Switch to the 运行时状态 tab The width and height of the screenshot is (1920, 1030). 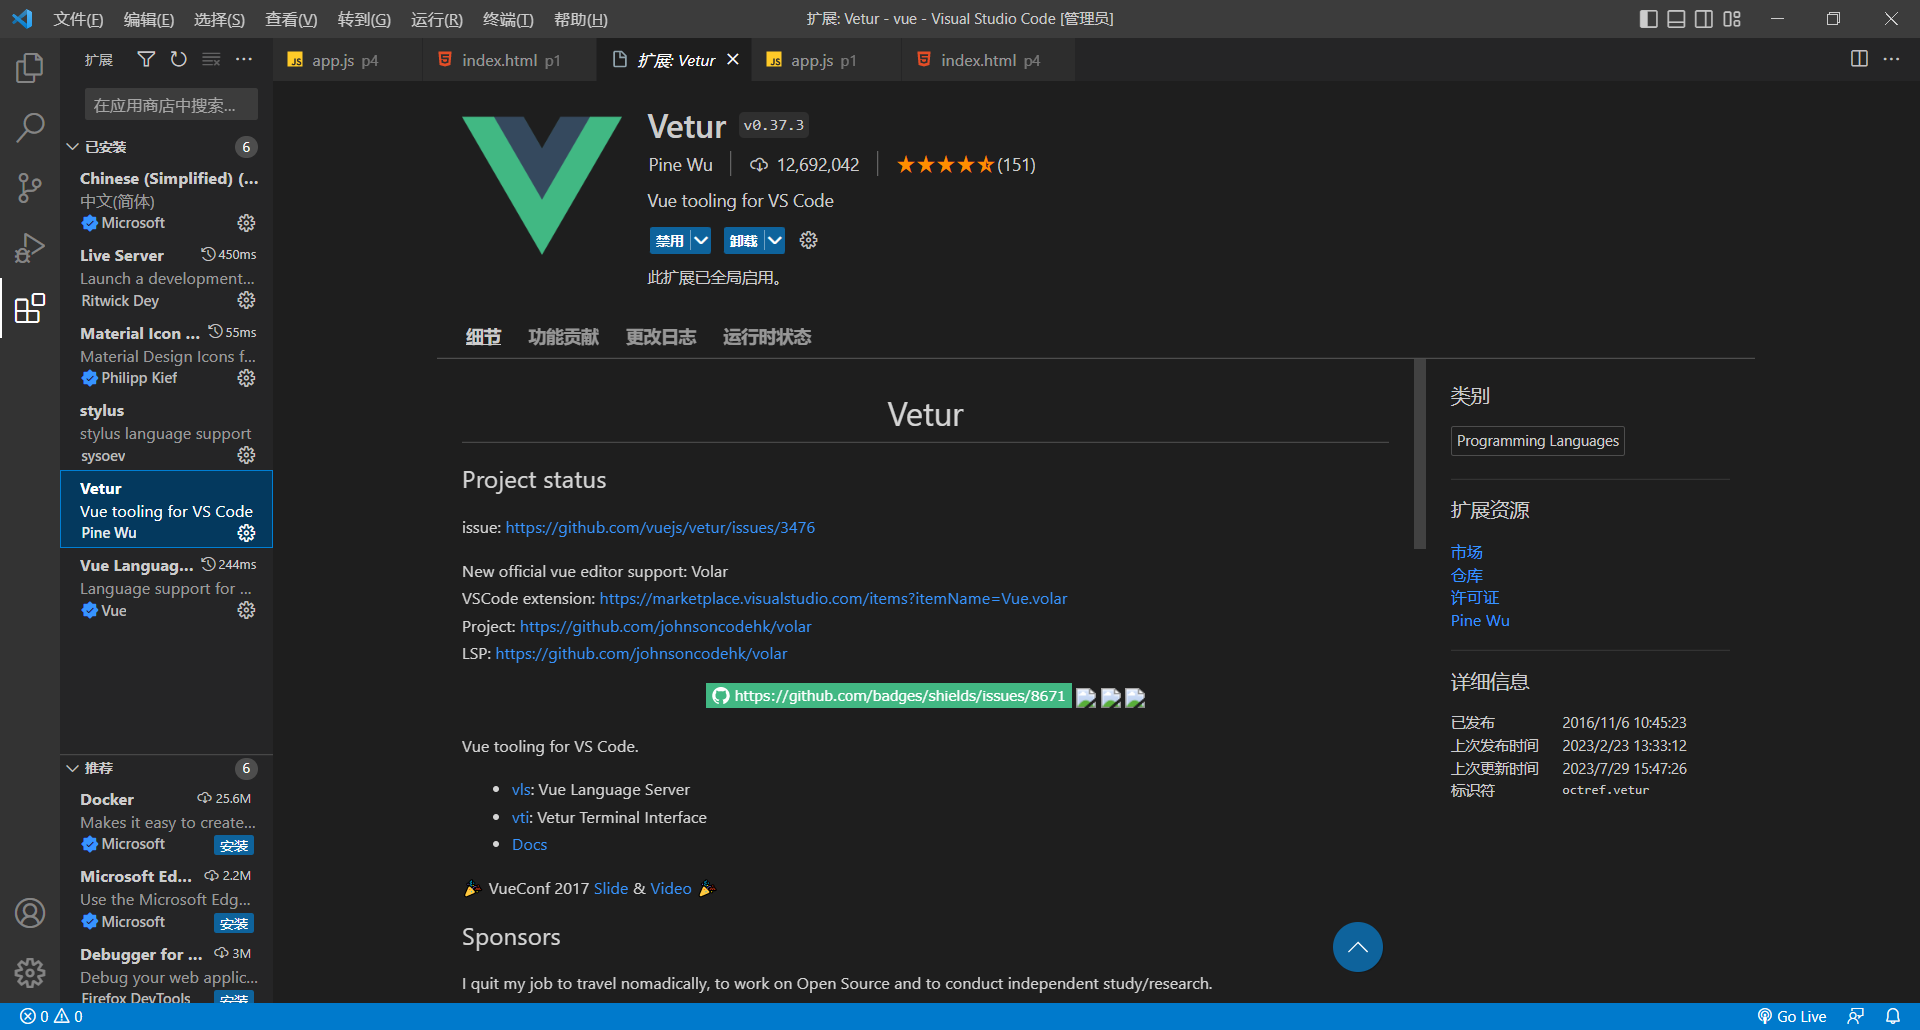(x=767, y=337)
